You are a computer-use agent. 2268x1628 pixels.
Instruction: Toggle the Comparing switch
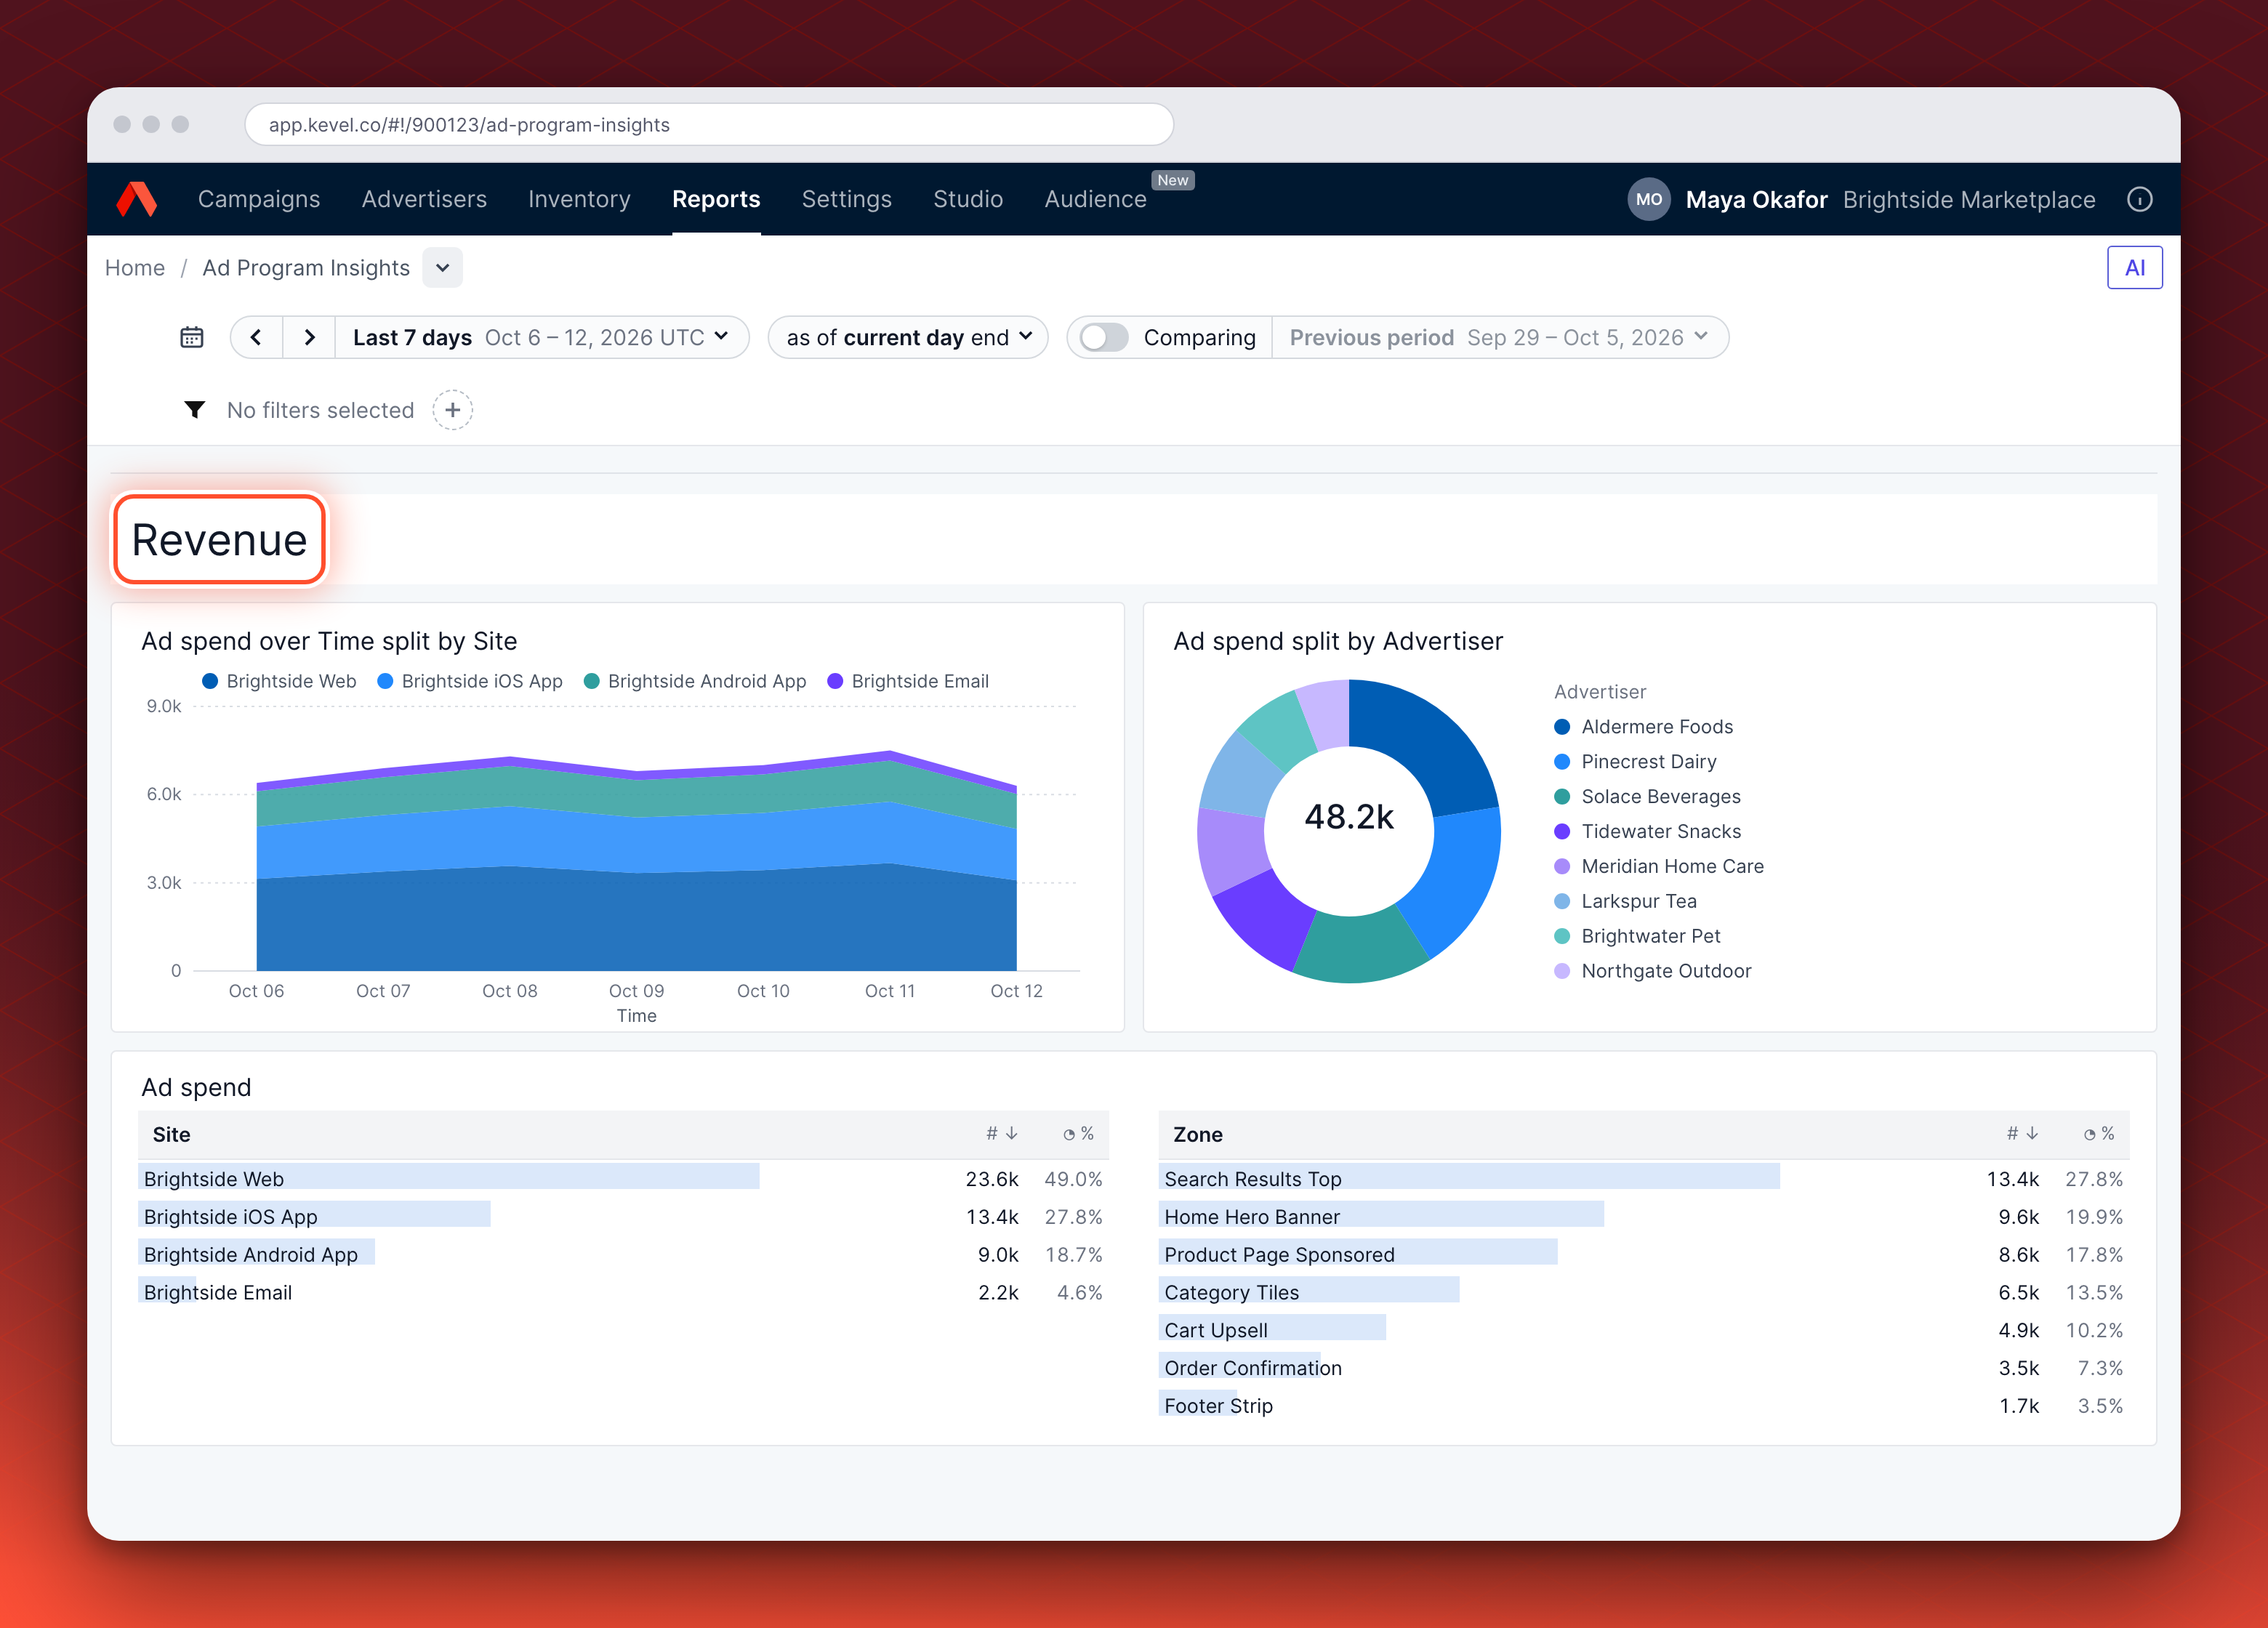[x=1103, y=337]
